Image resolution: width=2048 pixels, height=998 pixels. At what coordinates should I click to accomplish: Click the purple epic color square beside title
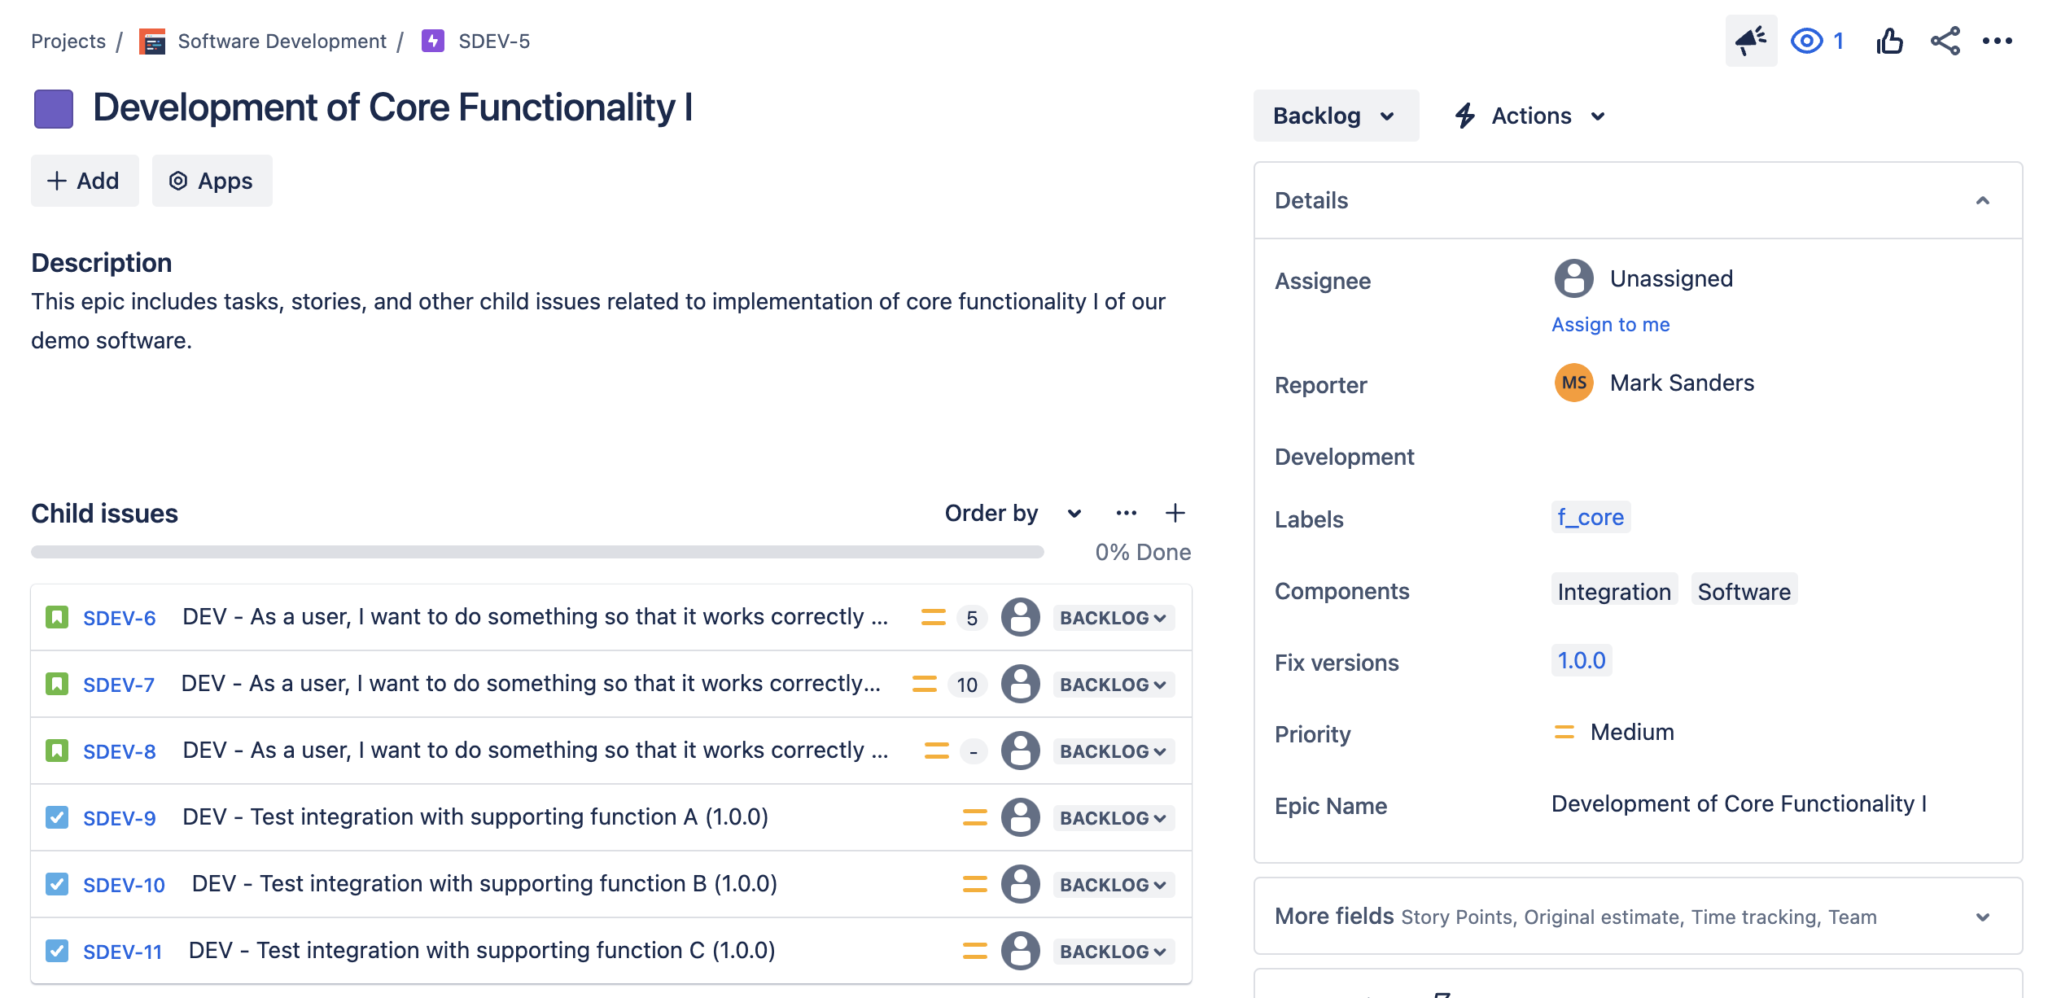pos(53,108)
